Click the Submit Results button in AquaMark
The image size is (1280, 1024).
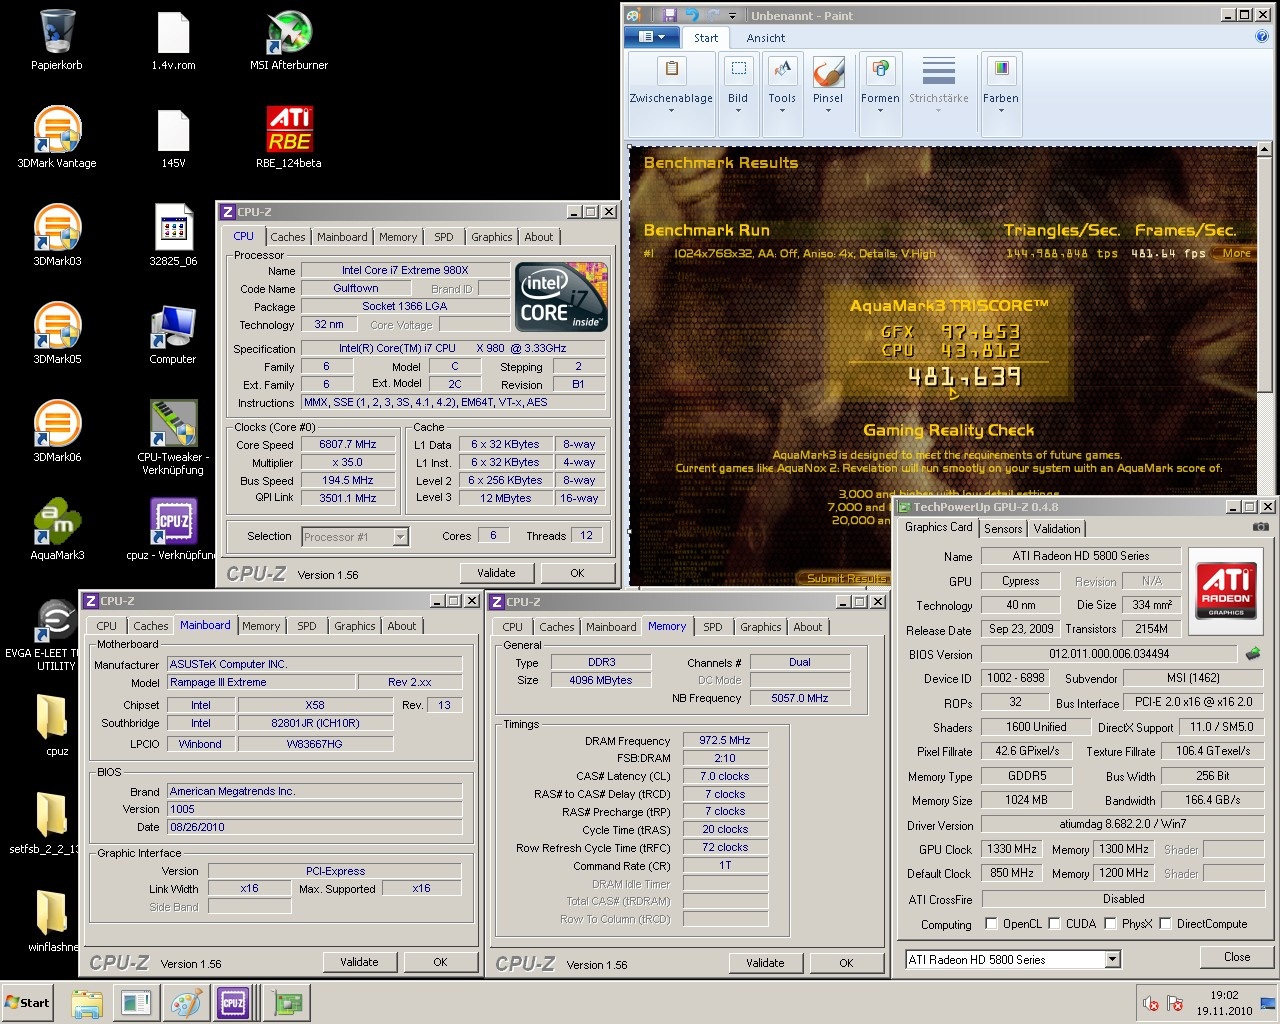pyautogui.click(x=847, y=578)
